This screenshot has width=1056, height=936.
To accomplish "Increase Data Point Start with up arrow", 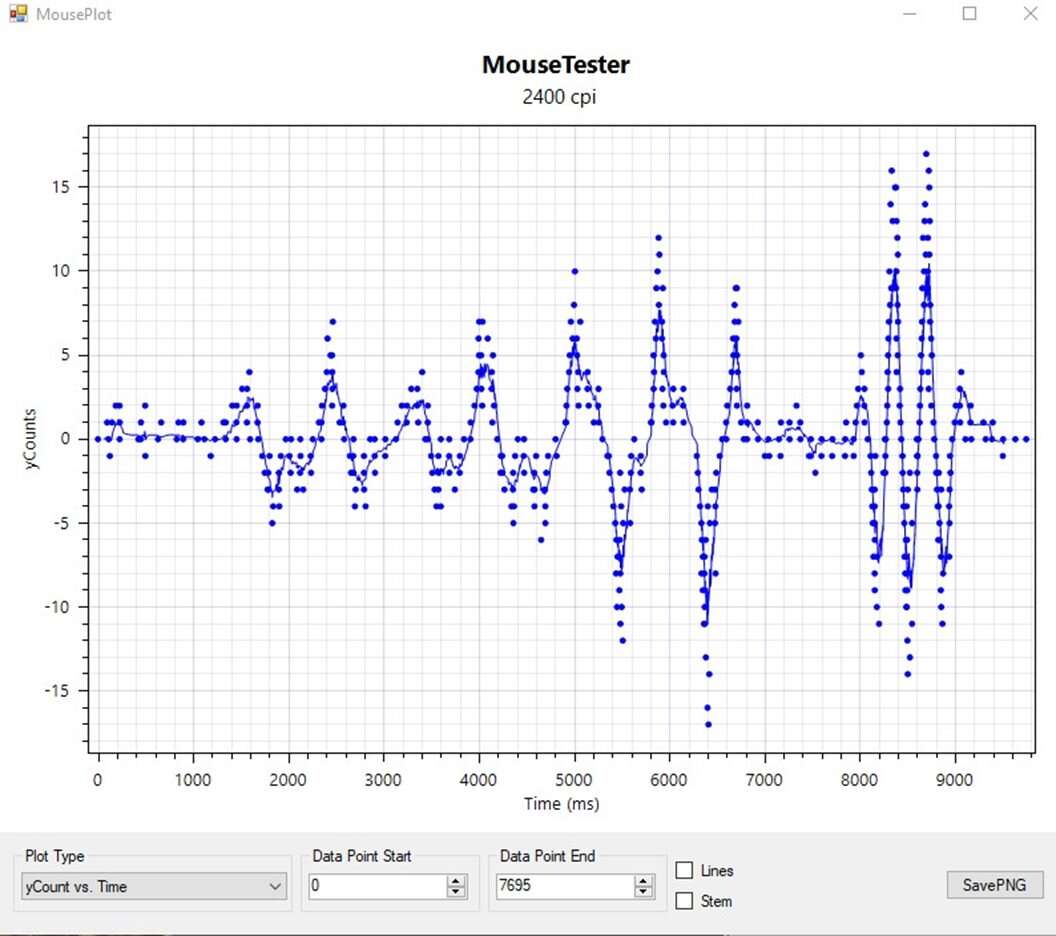I will tap(457, 881).
